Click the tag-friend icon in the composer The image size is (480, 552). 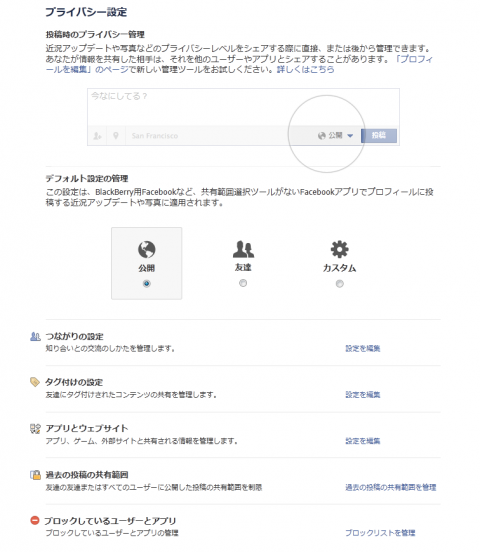pyautogui.click(x=97, y=136)
